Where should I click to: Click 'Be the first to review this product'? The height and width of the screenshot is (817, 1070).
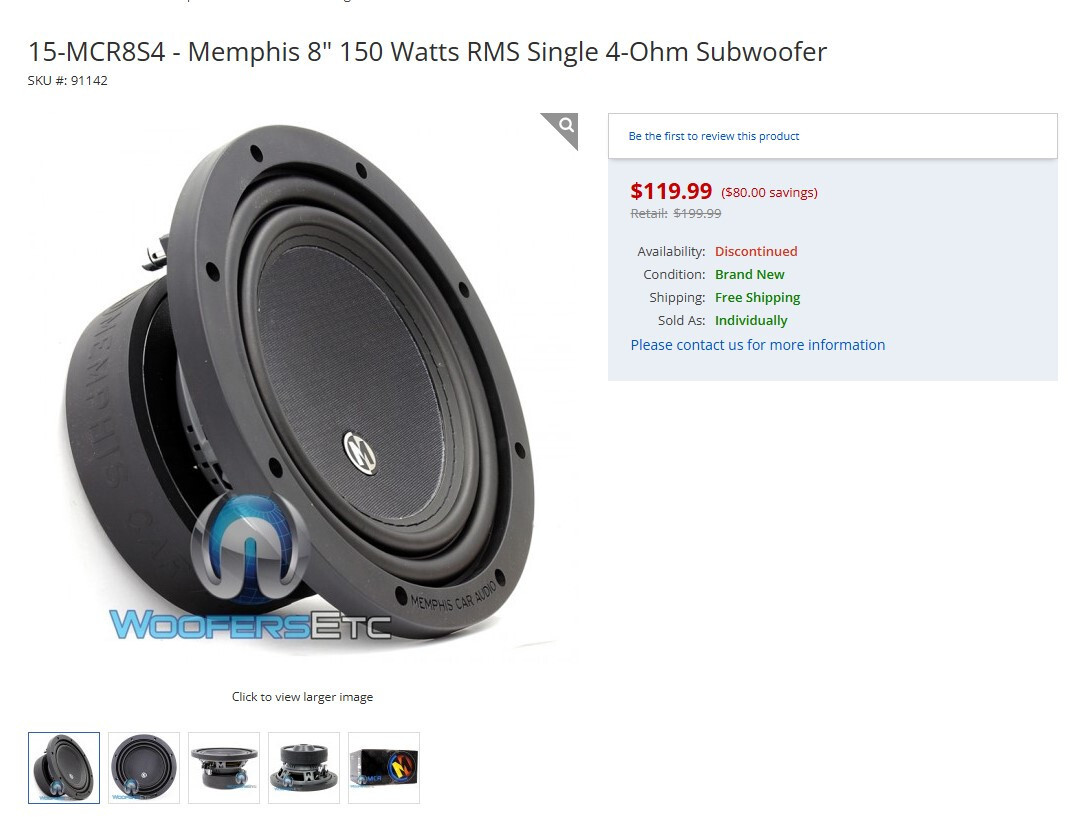pos(714,136)
